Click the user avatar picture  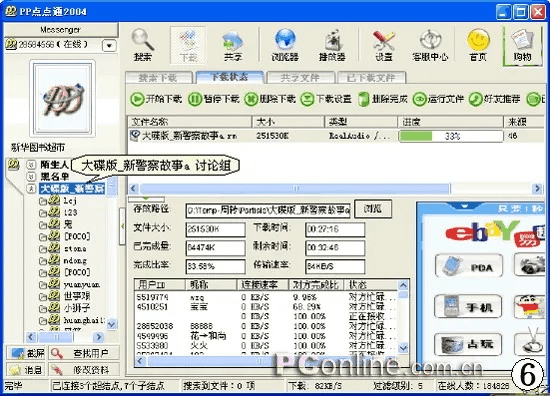pos(62,99)
